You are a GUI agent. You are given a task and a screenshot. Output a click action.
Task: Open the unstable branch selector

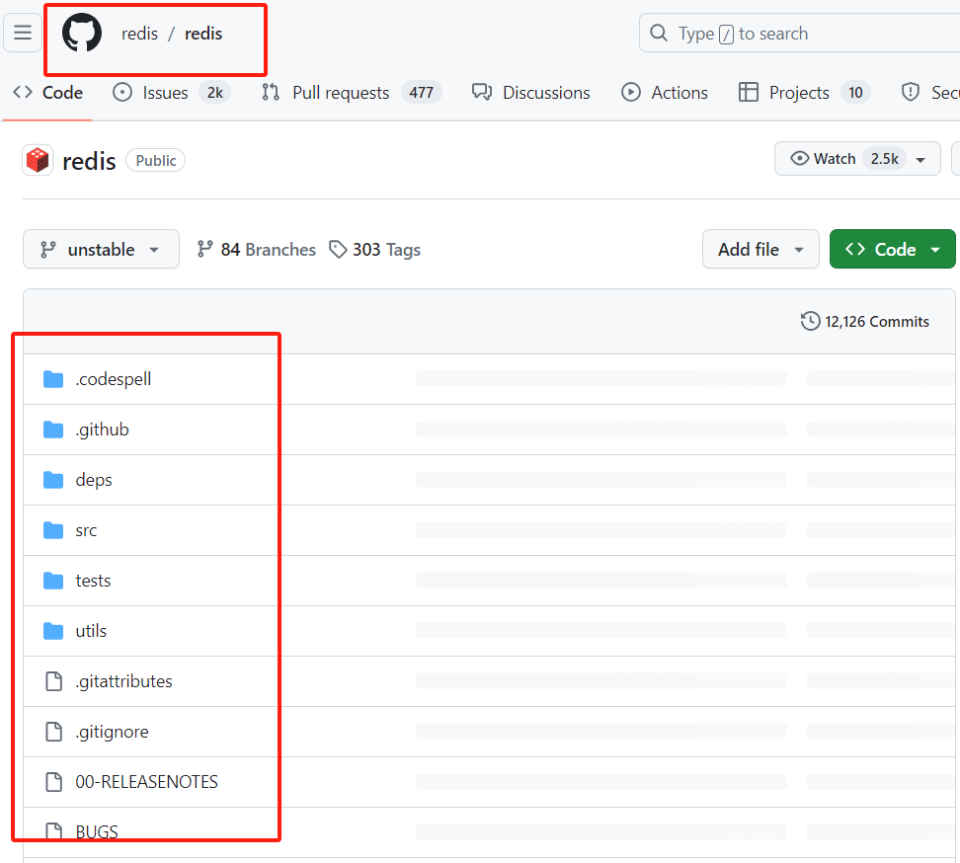tap(100, 249)
